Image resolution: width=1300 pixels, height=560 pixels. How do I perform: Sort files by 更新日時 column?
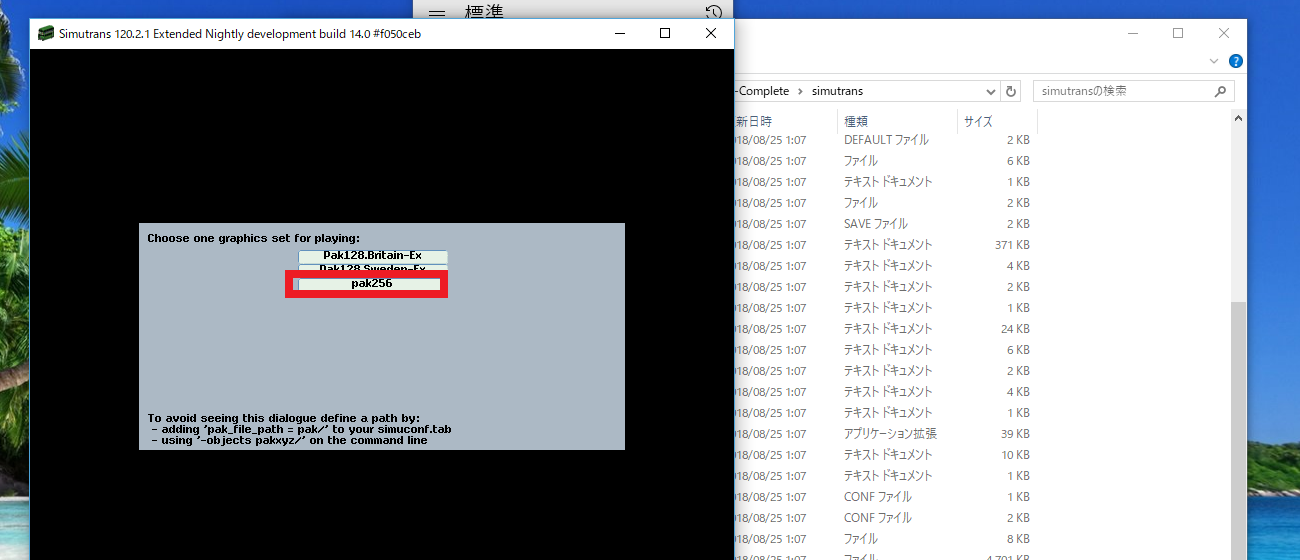click(x=785, y=121)
